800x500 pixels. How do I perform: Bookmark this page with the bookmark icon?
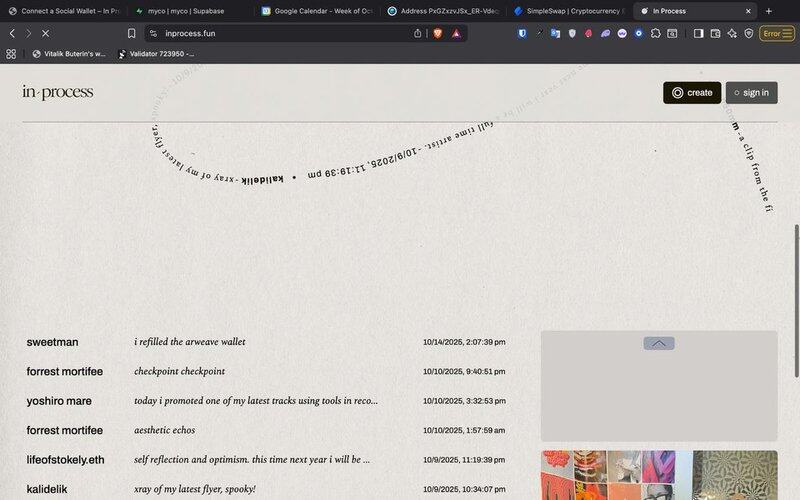point(131,33)
